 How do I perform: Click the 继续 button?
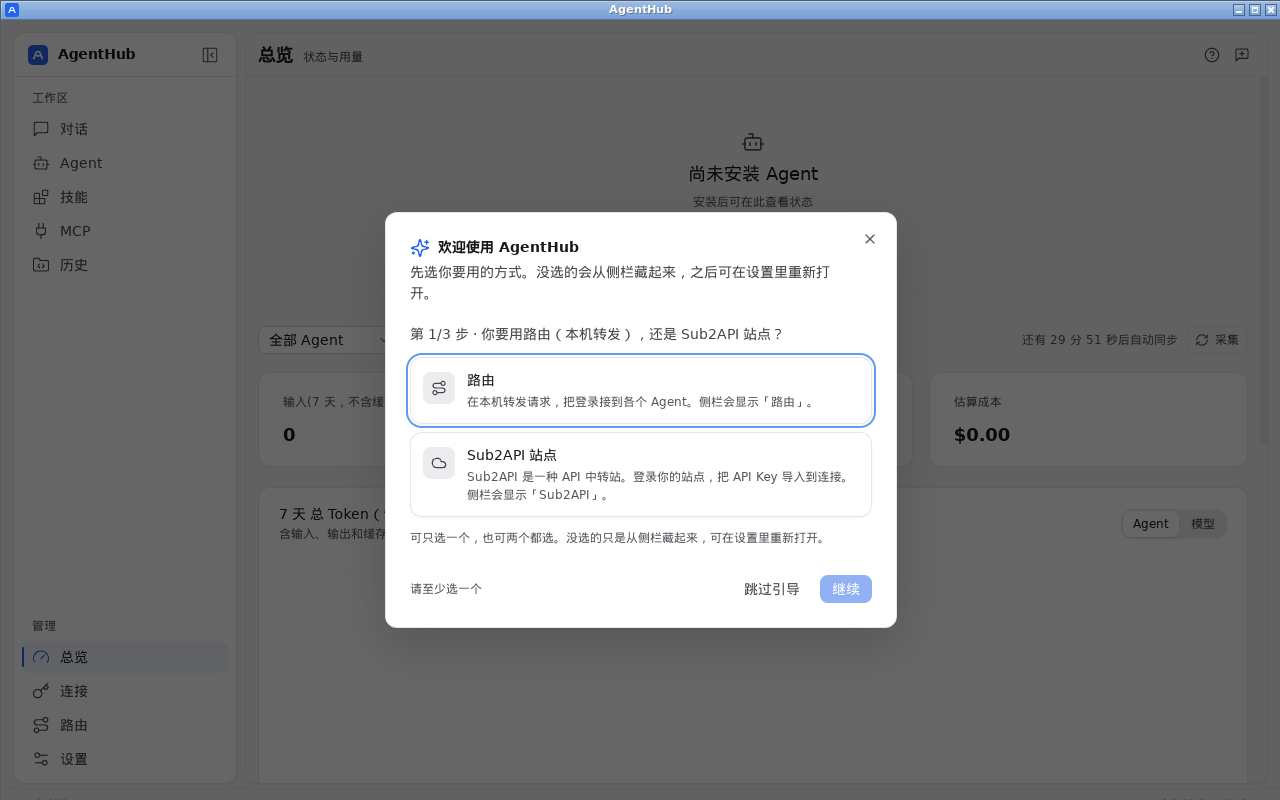(x=846, y=589)
